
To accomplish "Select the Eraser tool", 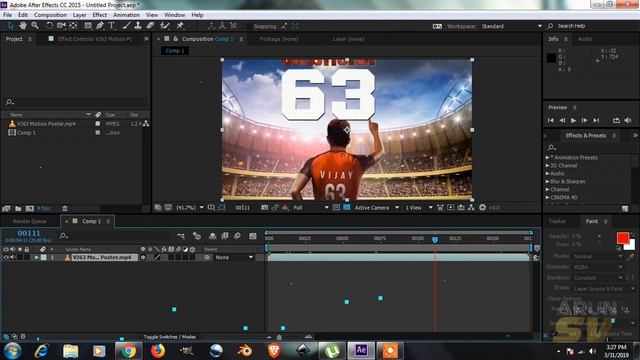I will [x=150, y=26].
